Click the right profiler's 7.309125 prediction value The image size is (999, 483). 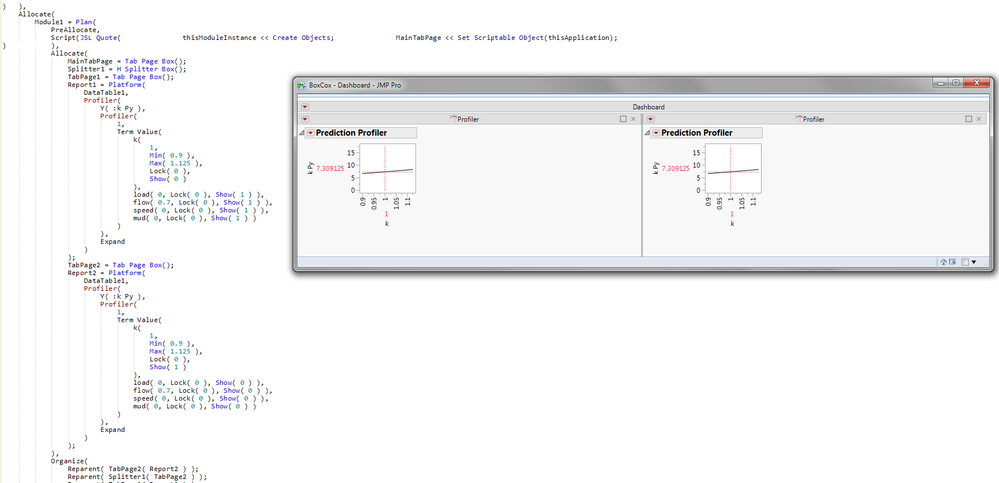(x=675, y=169)
